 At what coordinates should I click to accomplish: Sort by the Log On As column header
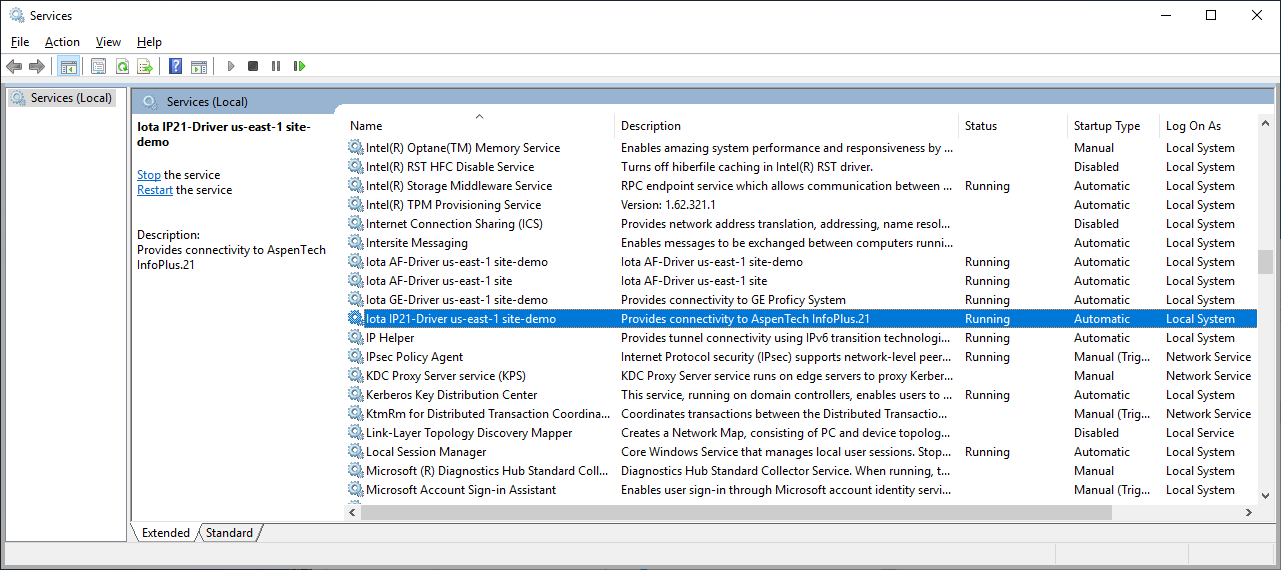(x=1207, y=126)
